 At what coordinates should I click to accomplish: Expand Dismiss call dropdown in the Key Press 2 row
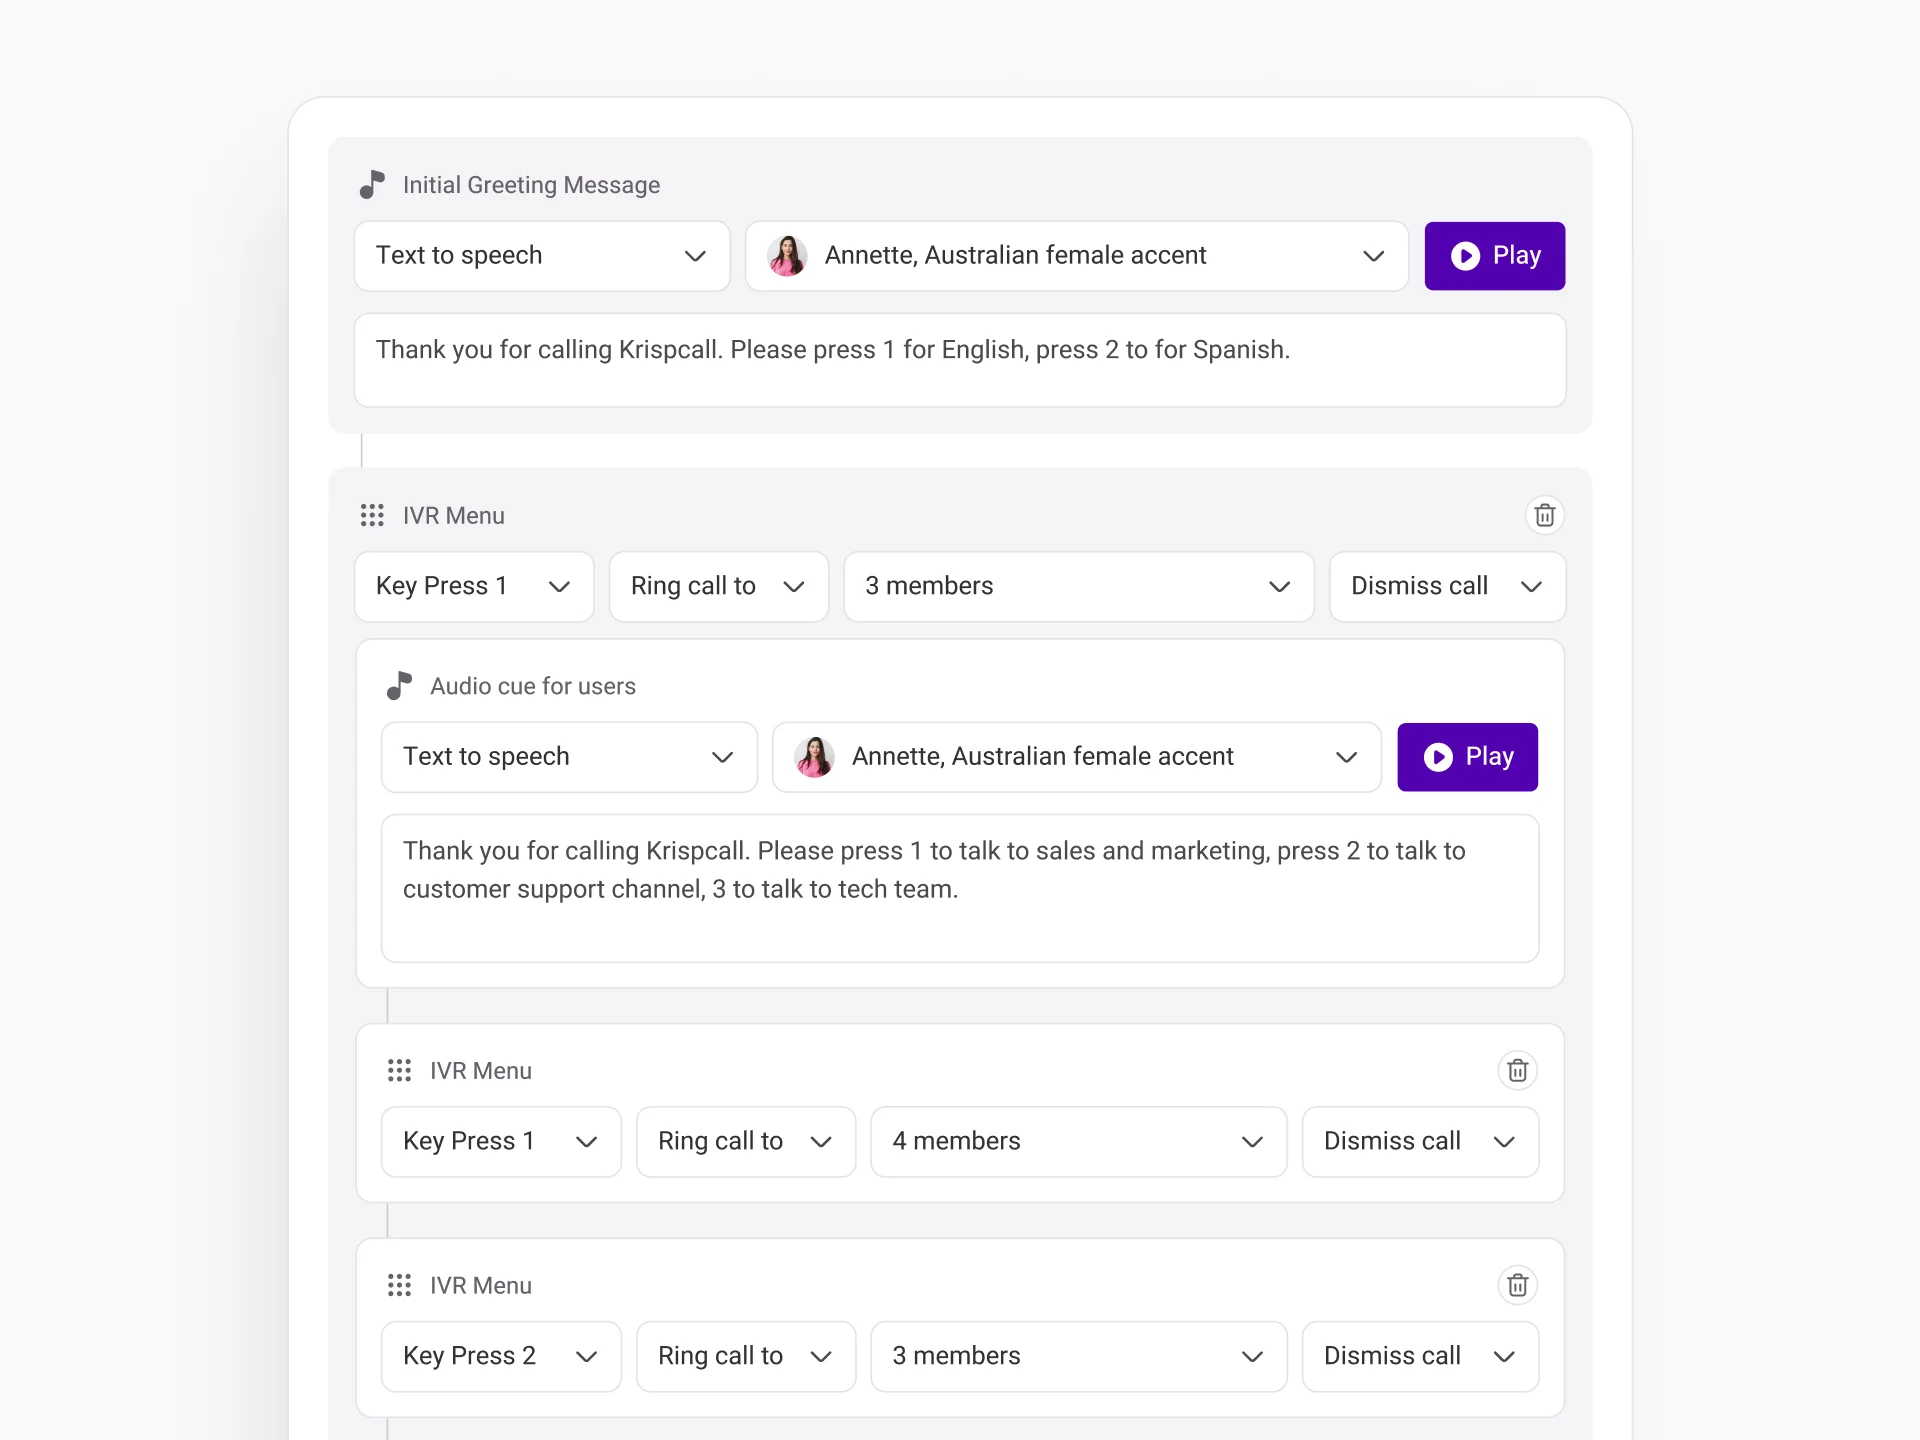1420,1356
